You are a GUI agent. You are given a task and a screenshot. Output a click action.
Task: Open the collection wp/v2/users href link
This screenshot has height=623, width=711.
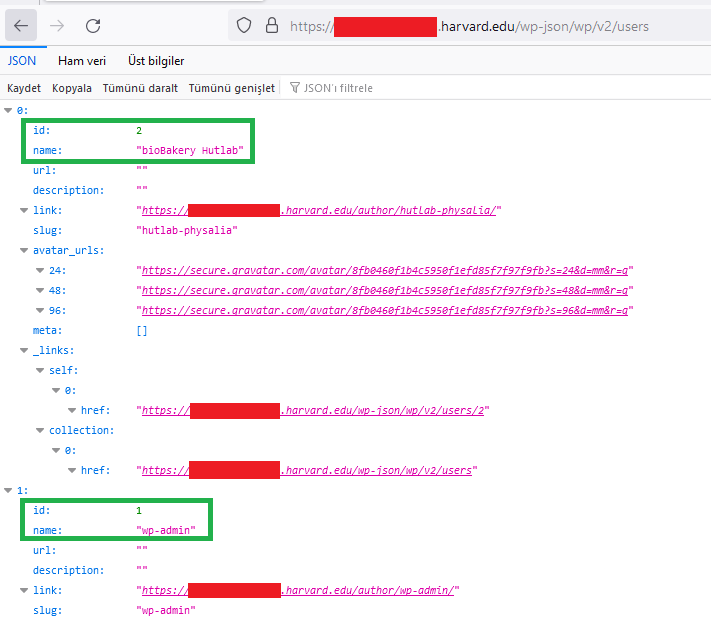point(307,470)
